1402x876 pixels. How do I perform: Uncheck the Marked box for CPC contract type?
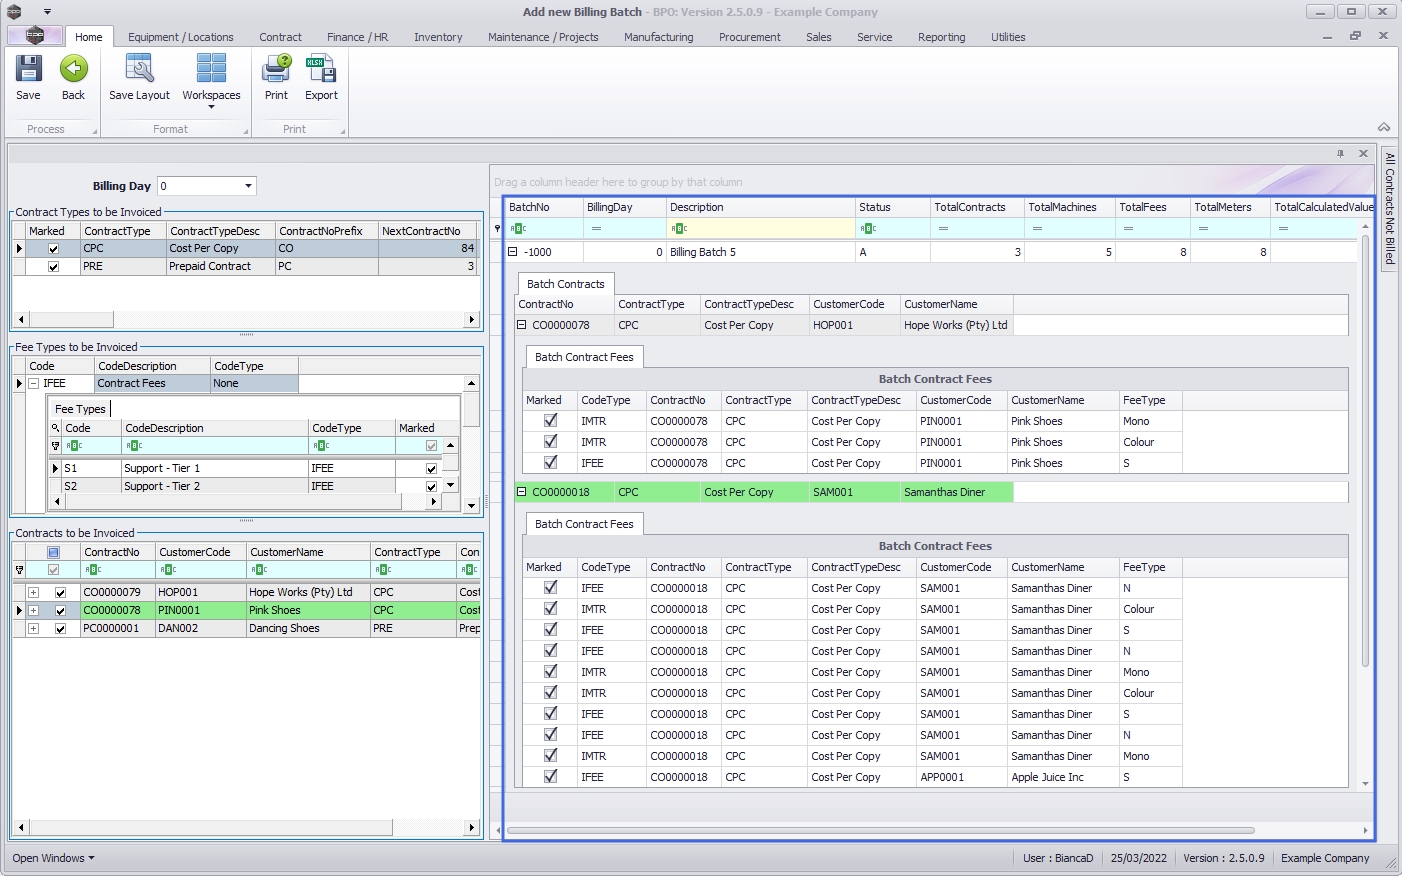point(54,249)
